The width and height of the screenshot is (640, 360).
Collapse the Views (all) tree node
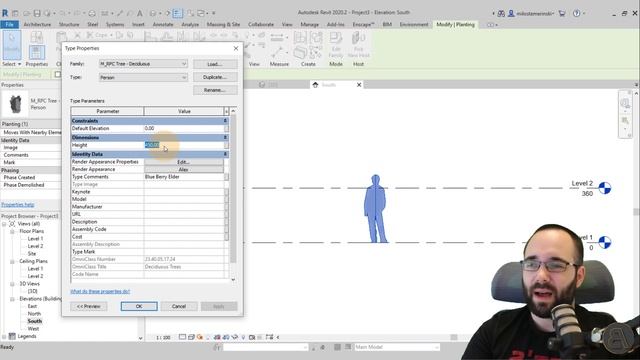(4, 224)
